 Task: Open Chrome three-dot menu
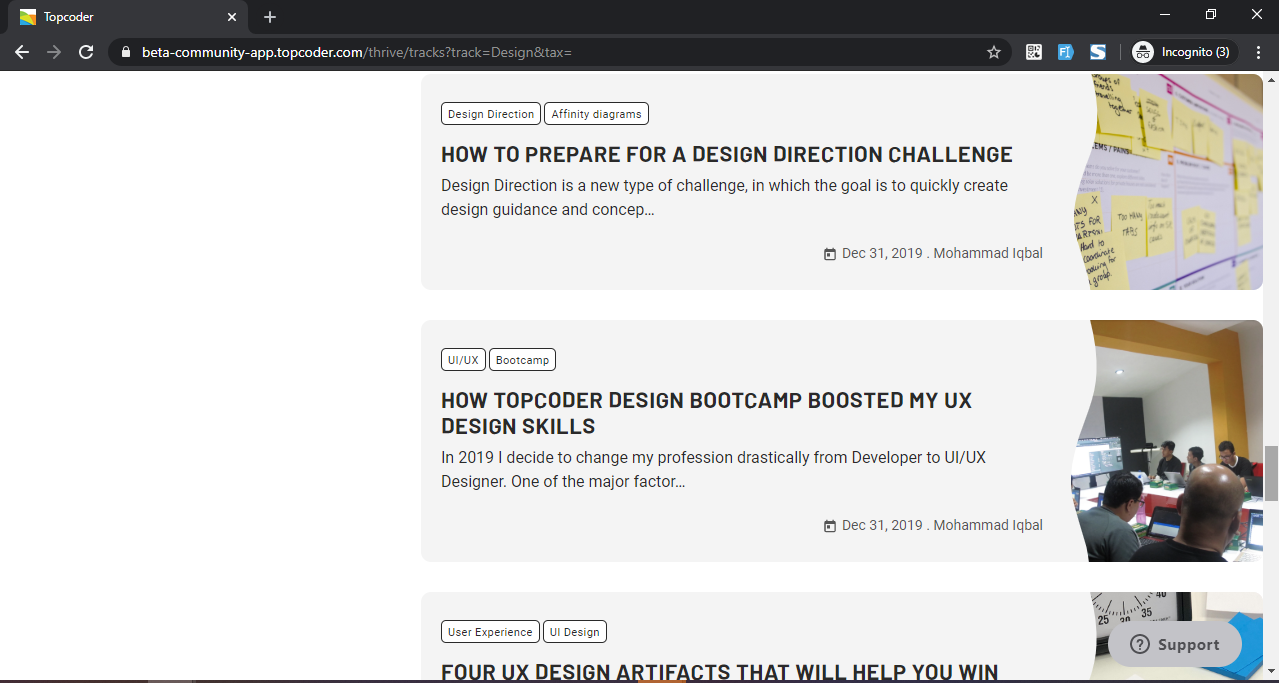tap(1258, 52)
